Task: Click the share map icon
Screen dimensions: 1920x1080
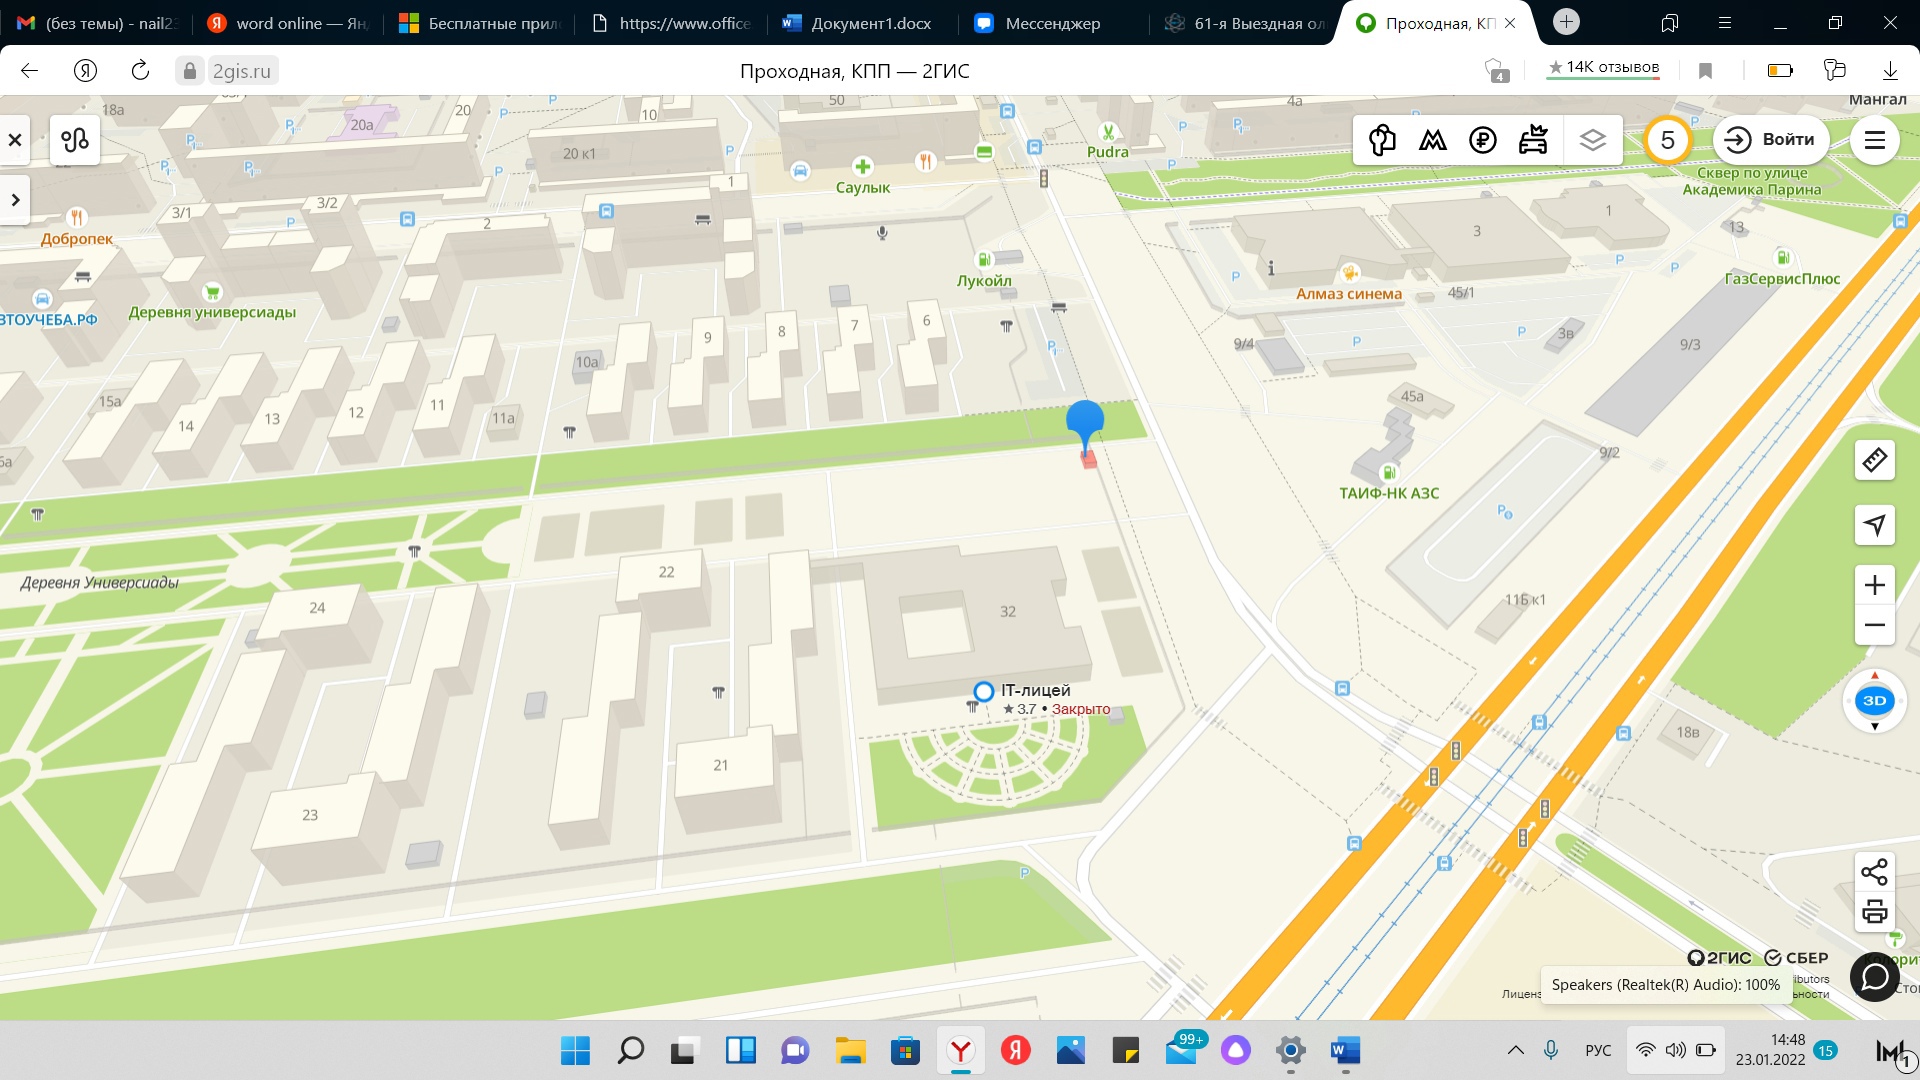Action: tap(1874, 872)
